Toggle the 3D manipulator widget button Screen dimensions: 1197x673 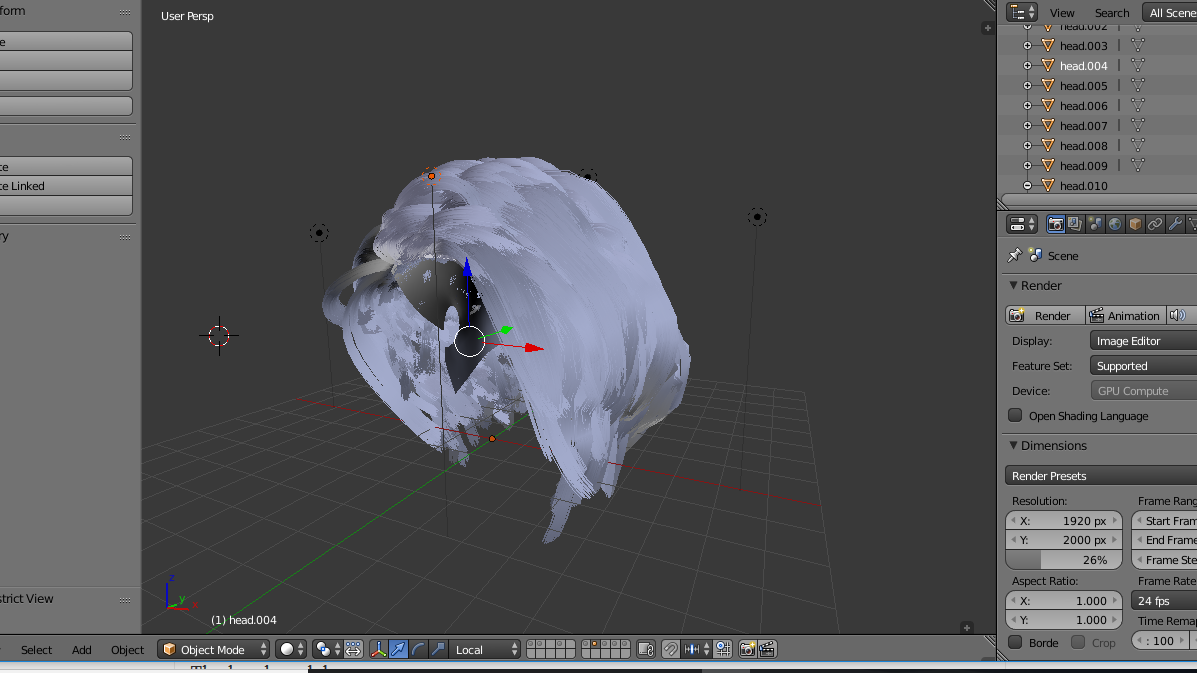(x=378, y=649)
